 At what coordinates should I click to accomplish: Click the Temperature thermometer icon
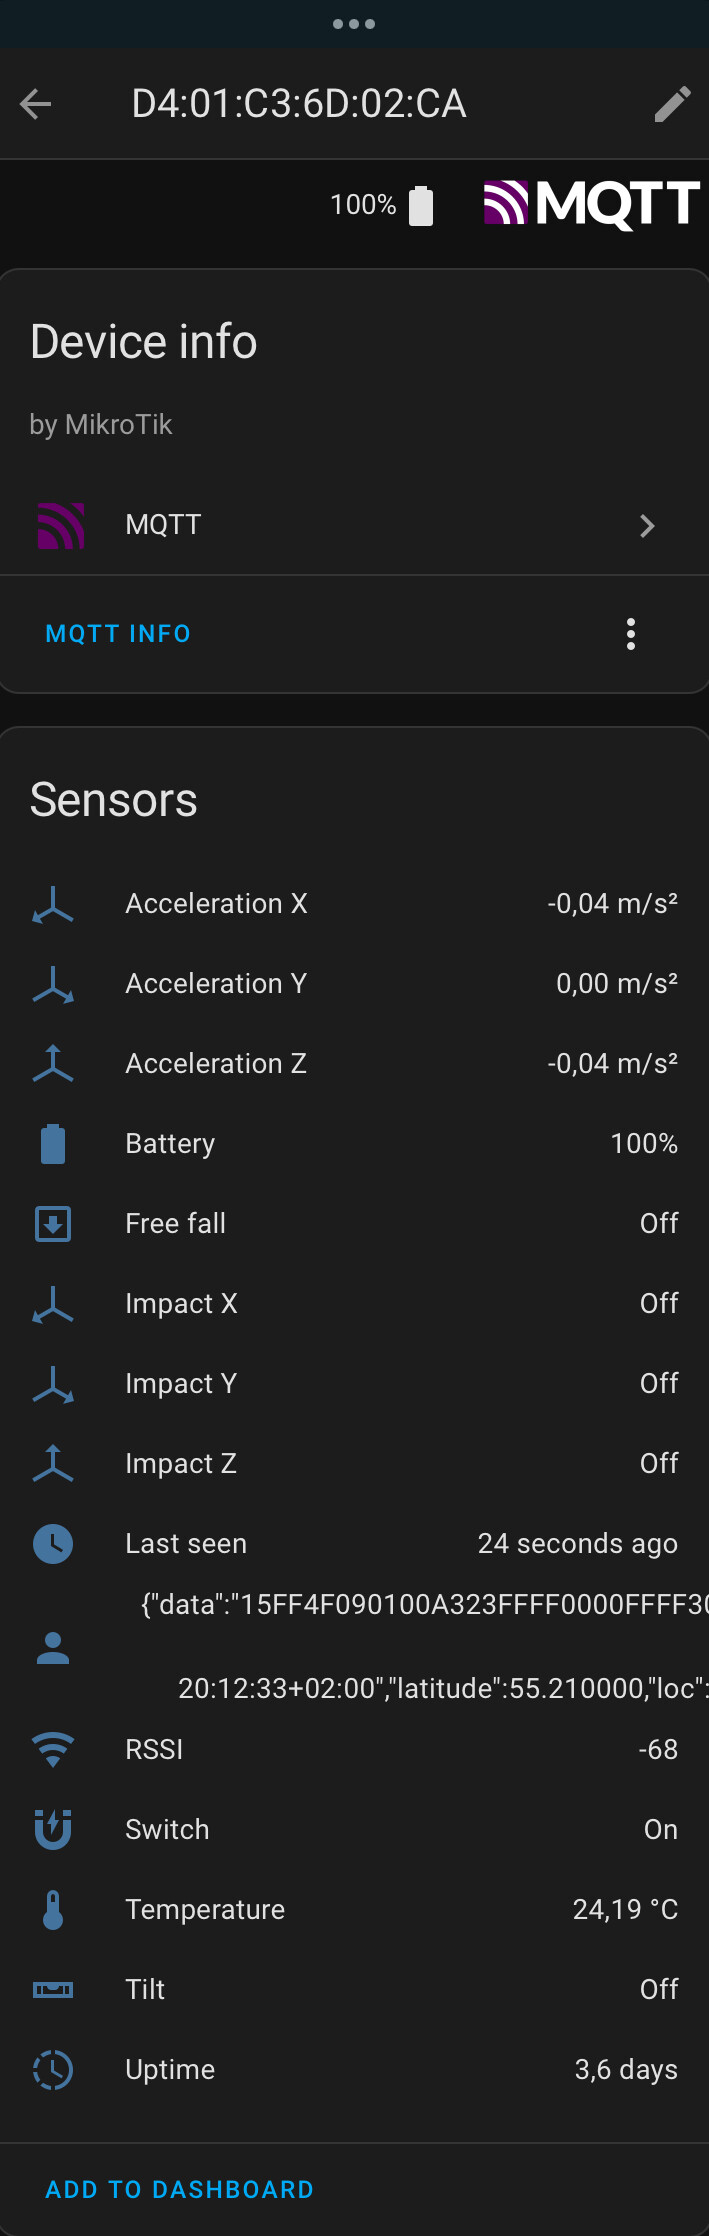(x=53, y=1910)
